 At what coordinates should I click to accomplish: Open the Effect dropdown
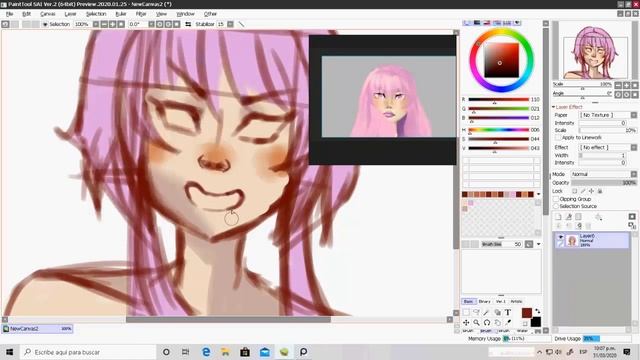pyautogui.click(x=634, y=147)
